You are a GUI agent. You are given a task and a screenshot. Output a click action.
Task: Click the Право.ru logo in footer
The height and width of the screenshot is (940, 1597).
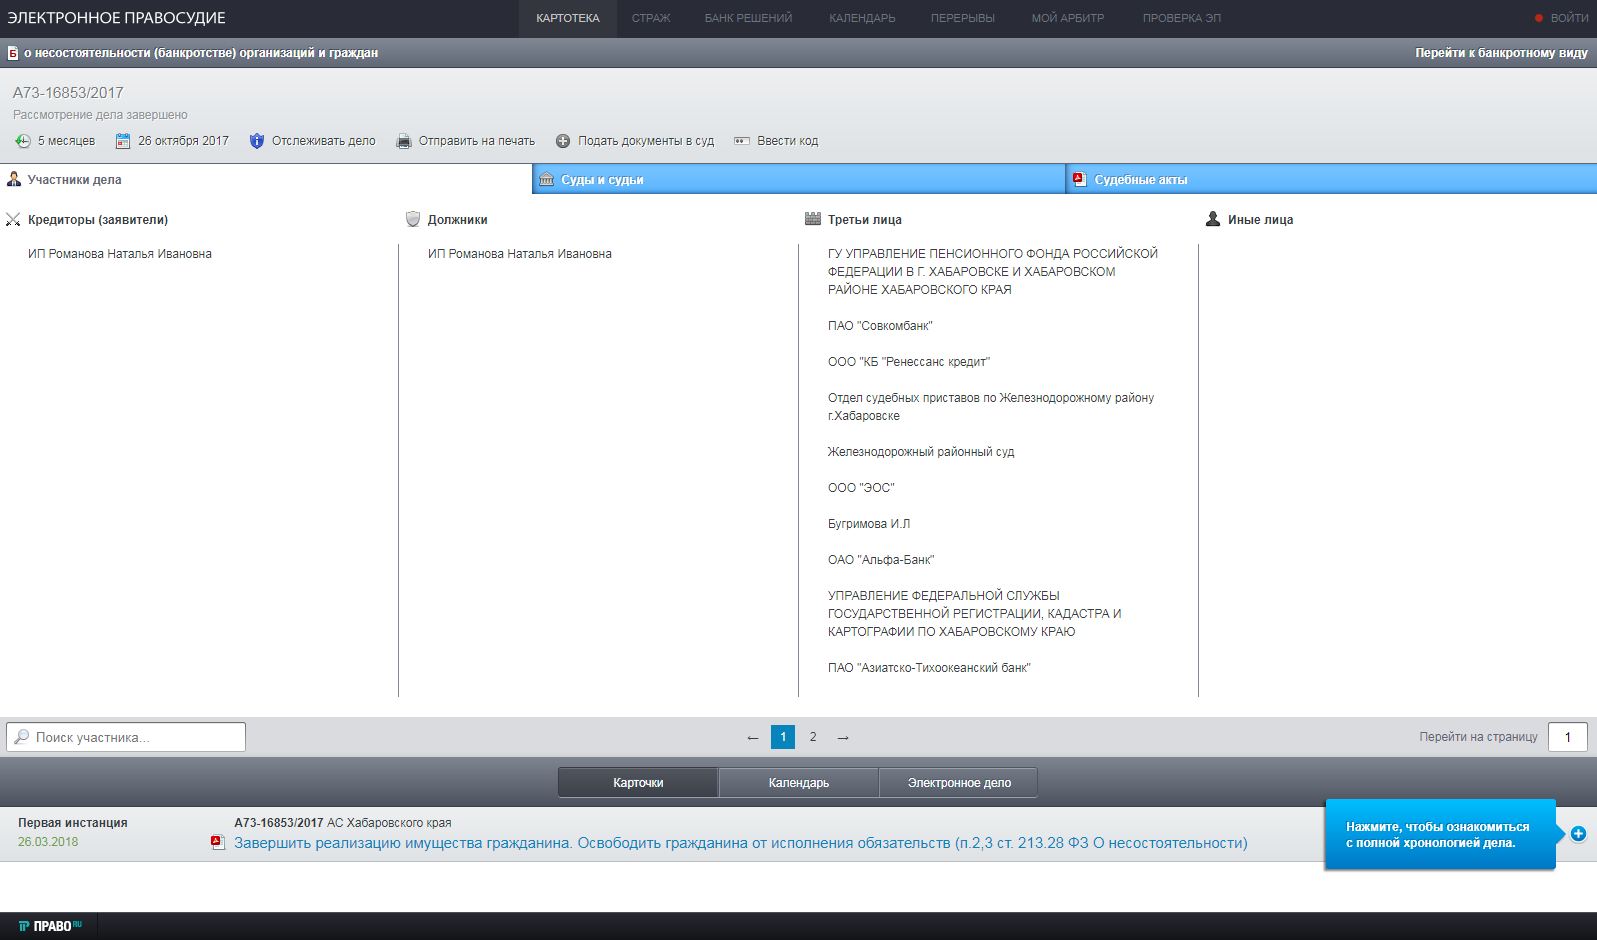(x=50, y=926)
